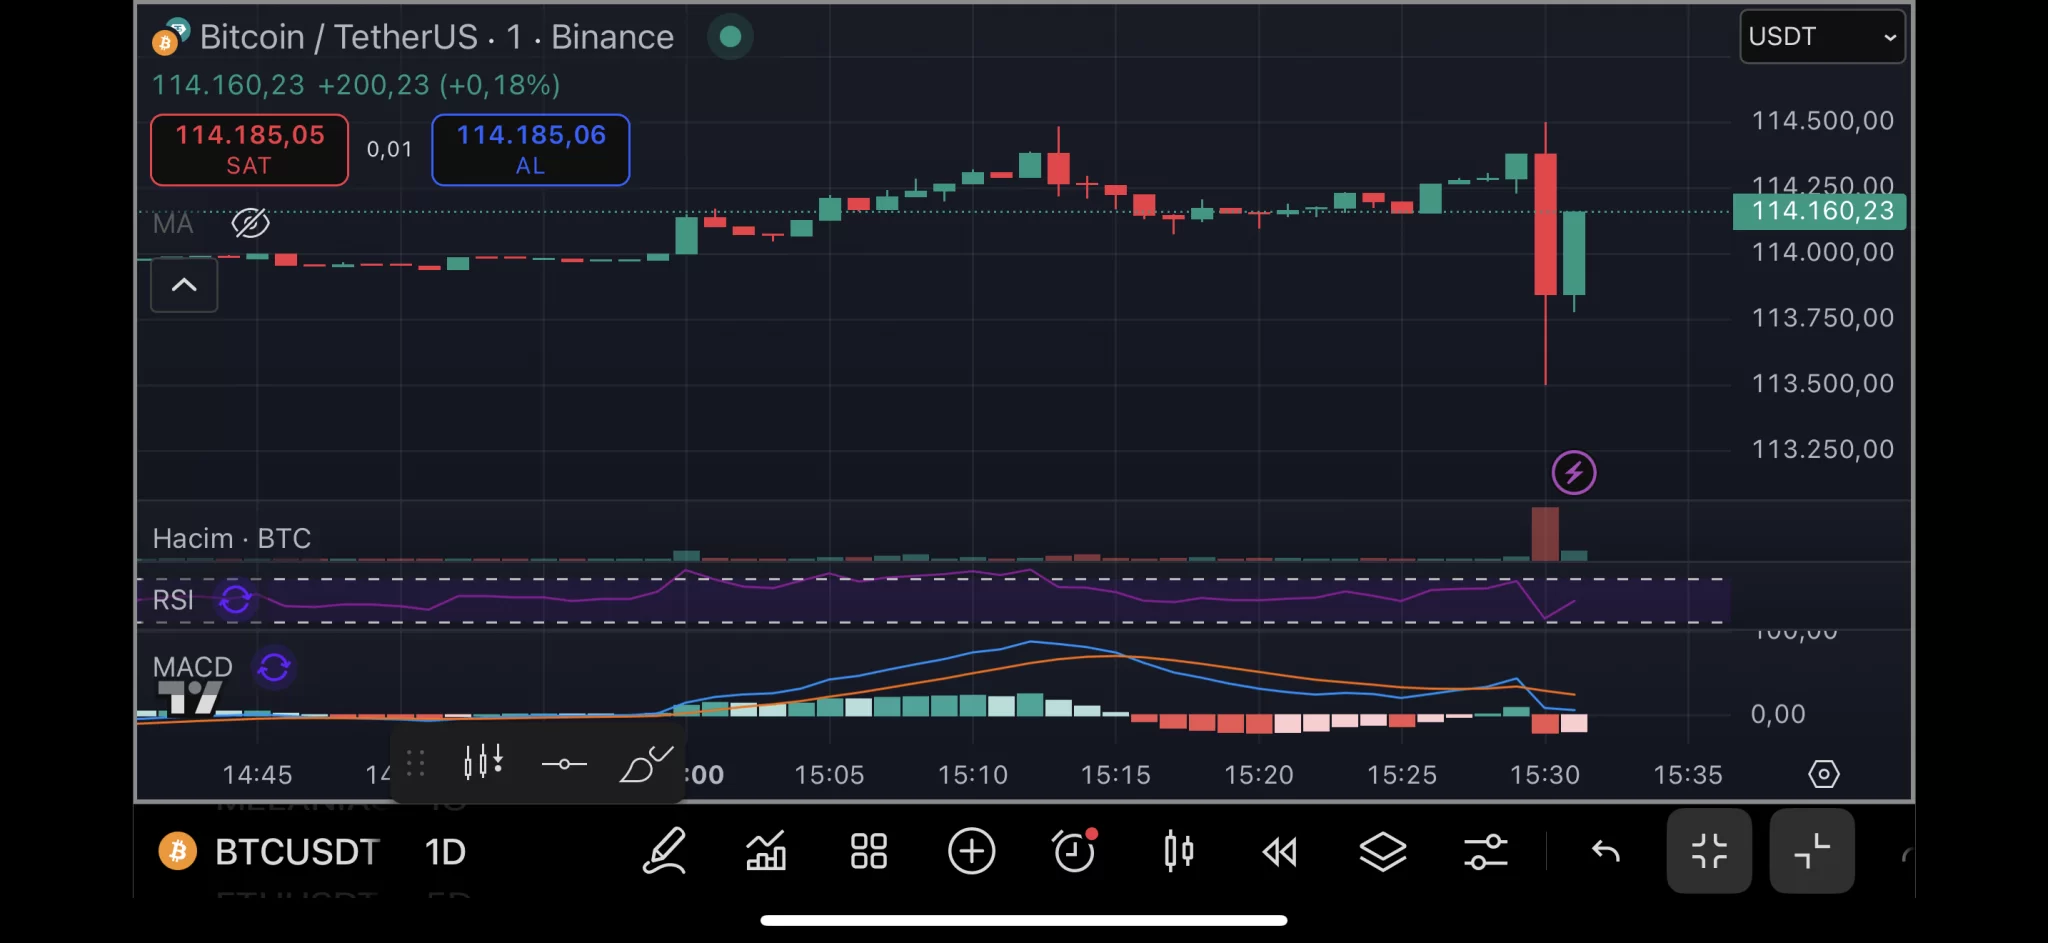Open the object layers icon

(x=1383, y=852)
